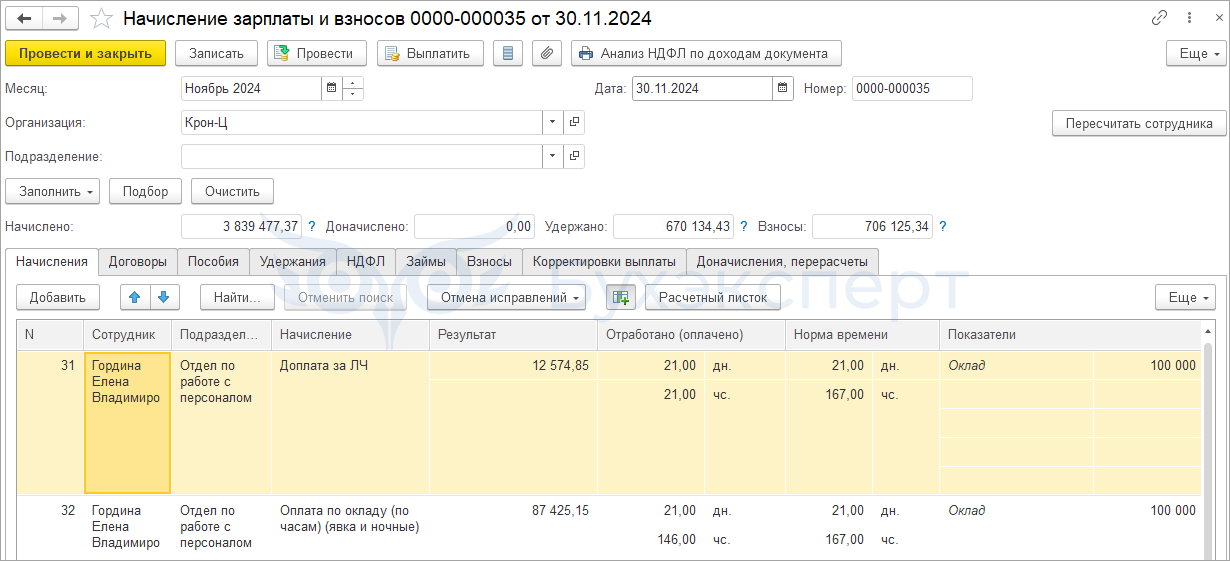Image resolution: width=1230 pixels, height=561 pixels.
Task: Add document to favorites star
Action: pos(101,18)
